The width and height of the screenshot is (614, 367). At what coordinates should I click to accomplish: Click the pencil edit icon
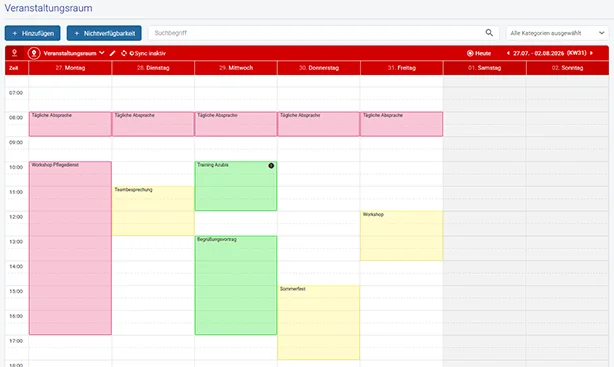(113, 53)
